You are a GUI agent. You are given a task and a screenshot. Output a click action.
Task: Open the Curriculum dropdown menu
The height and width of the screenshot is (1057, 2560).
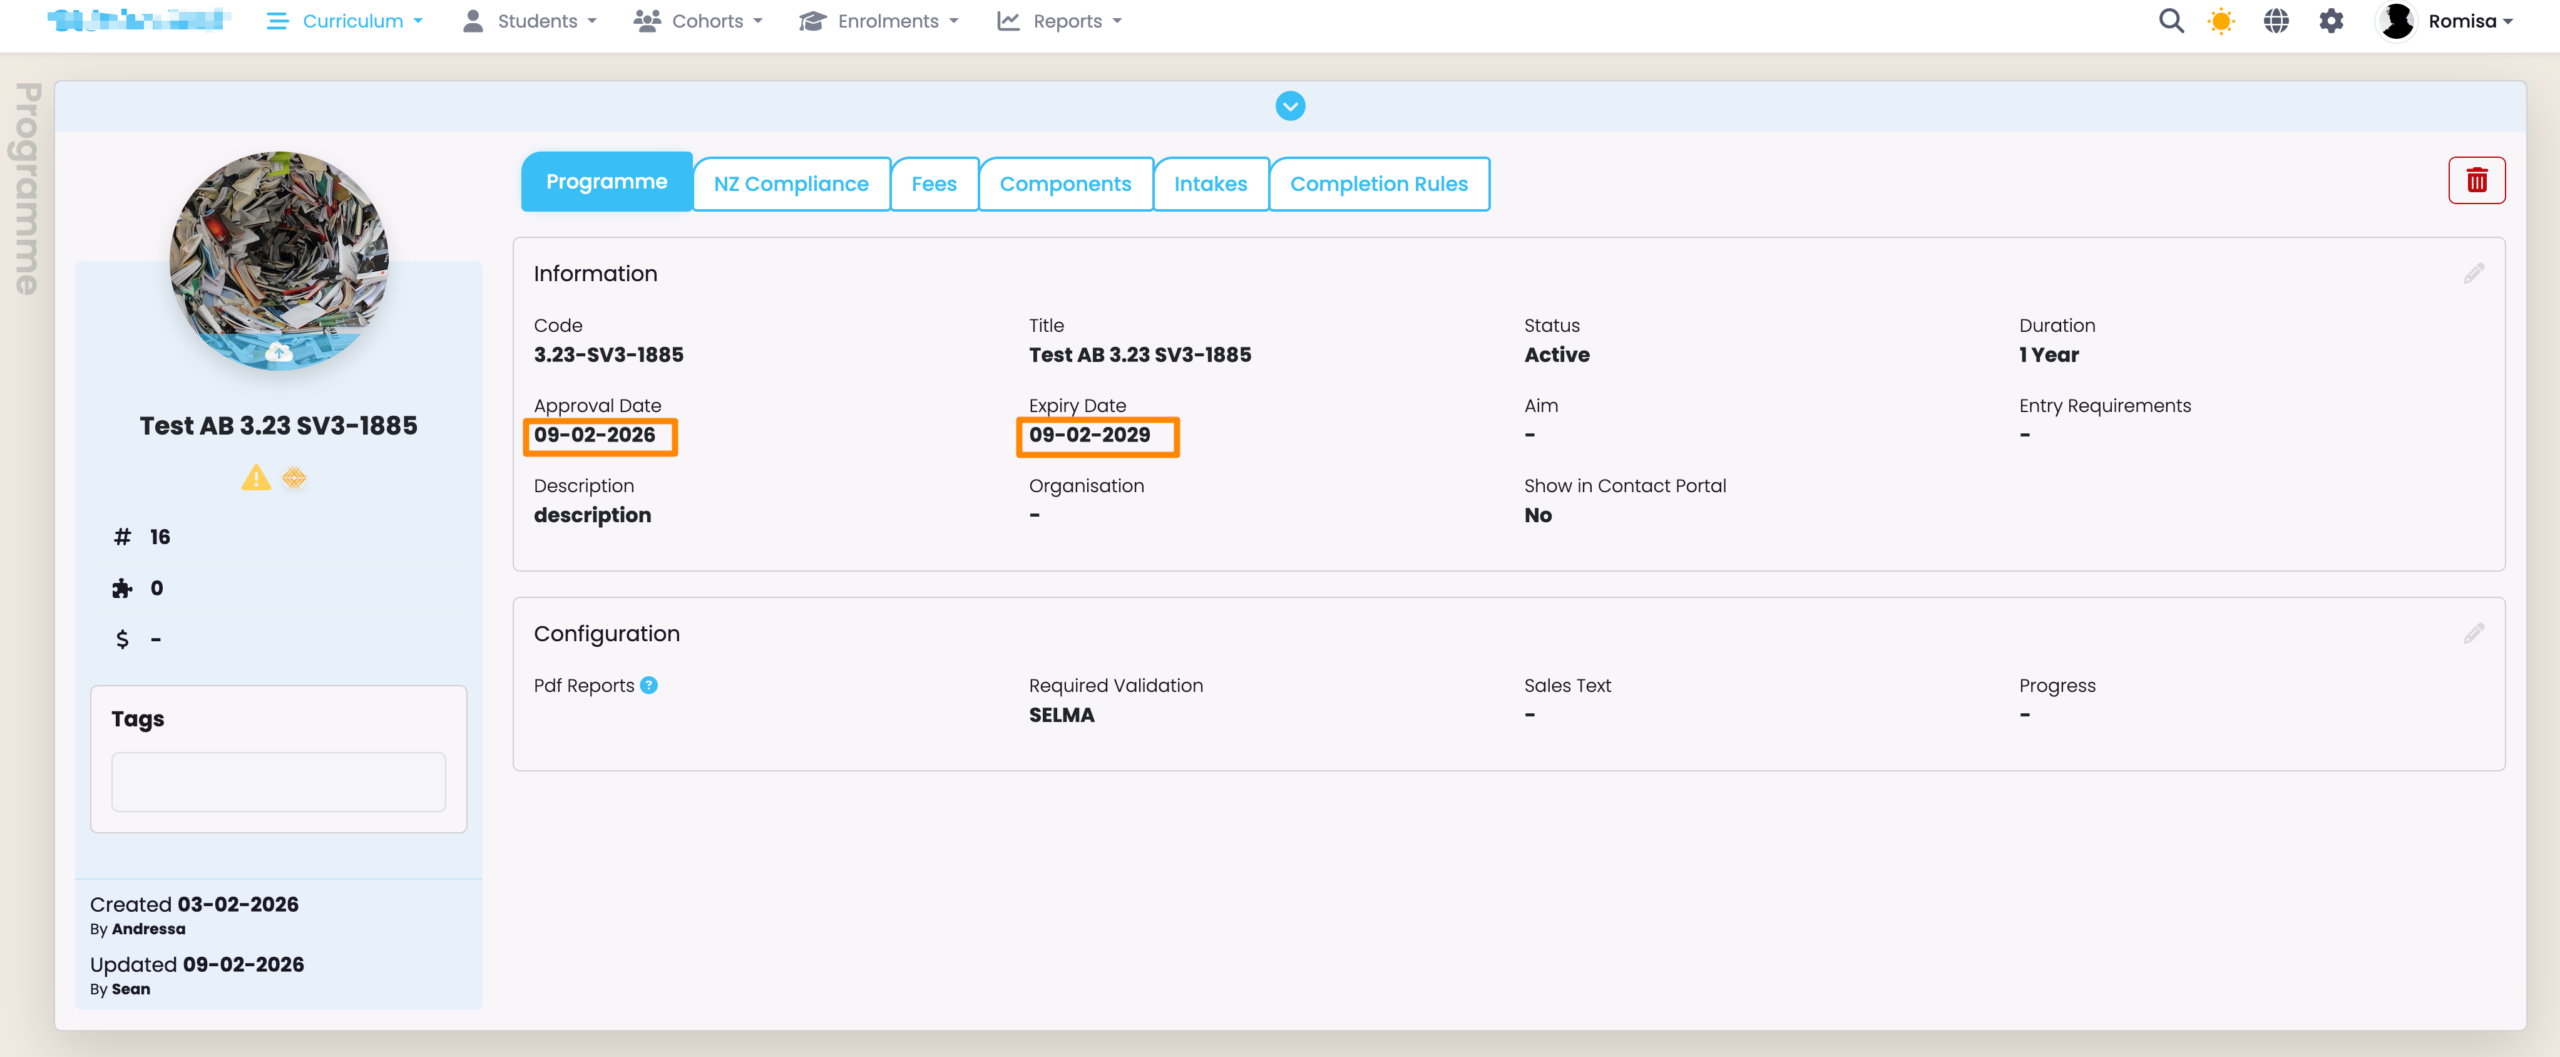pyautogui.click(x=346, y=21)
